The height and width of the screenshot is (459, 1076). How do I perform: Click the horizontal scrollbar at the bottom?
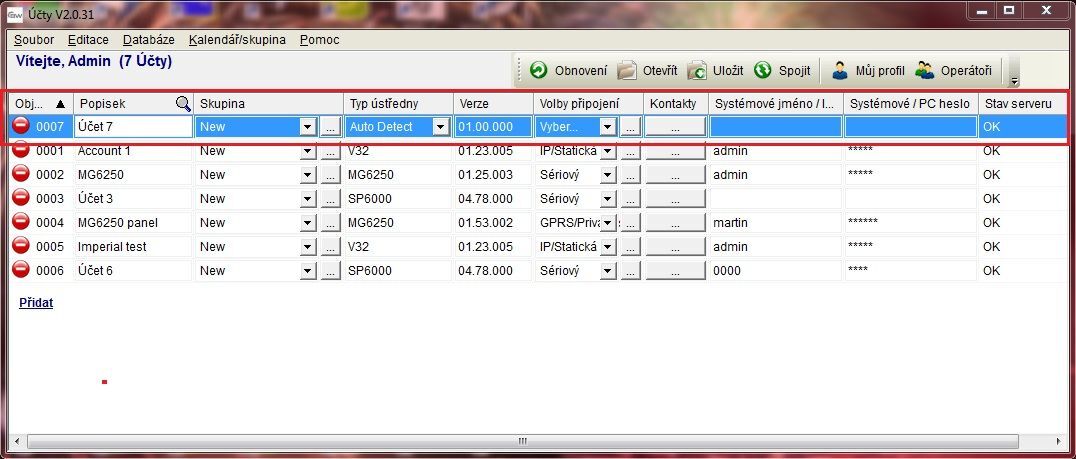pyautogui.click(x=520, y=441)
